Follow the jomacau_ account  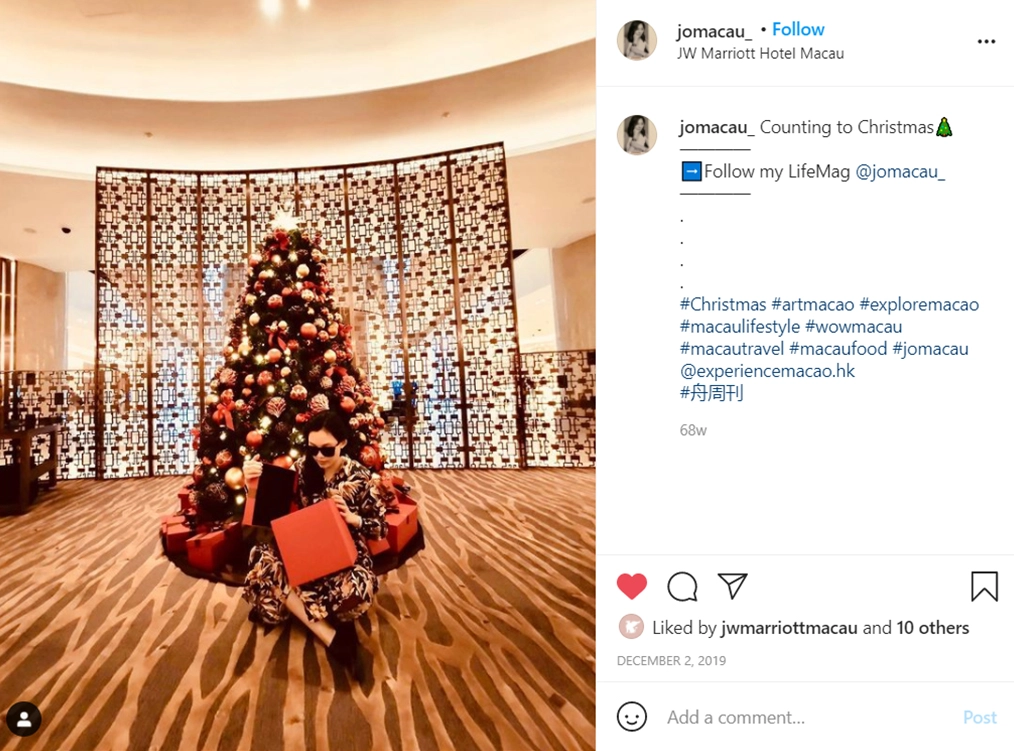(798, 30)
